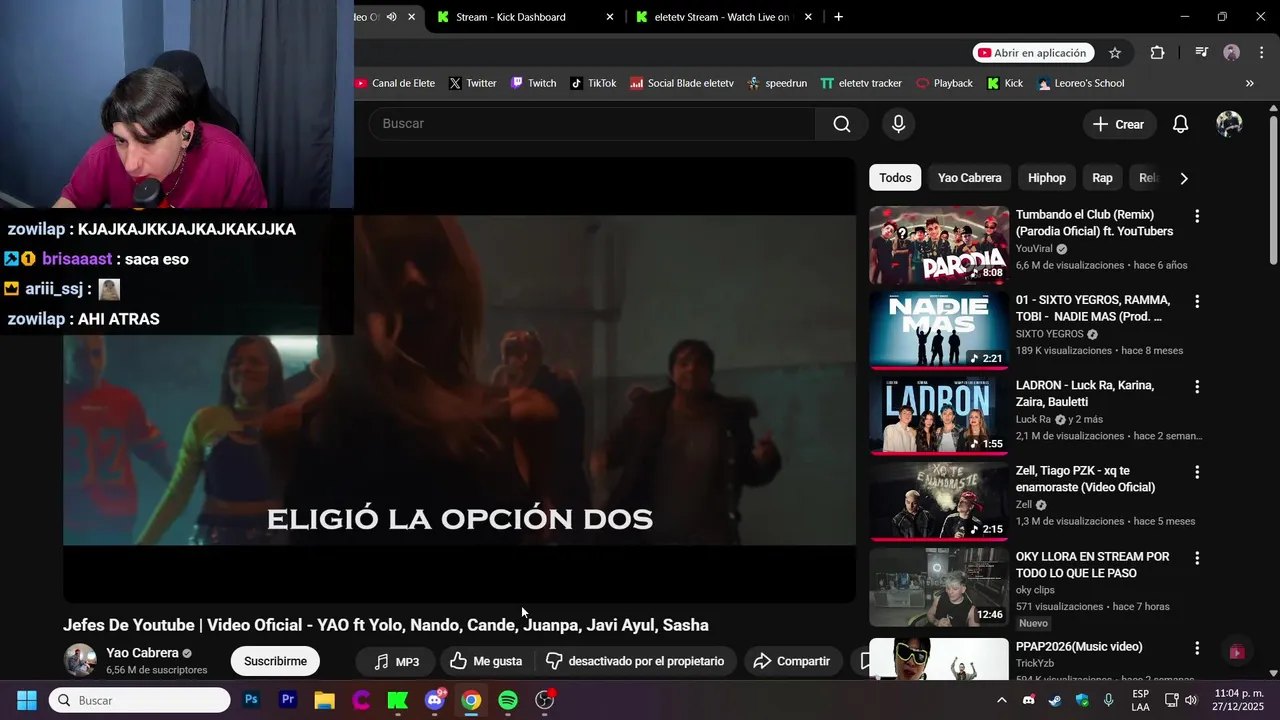Open options for OKY LLORA EN STREAM video
Viewport: 1280px width, 720px height.
click(x=1196, y=558)
